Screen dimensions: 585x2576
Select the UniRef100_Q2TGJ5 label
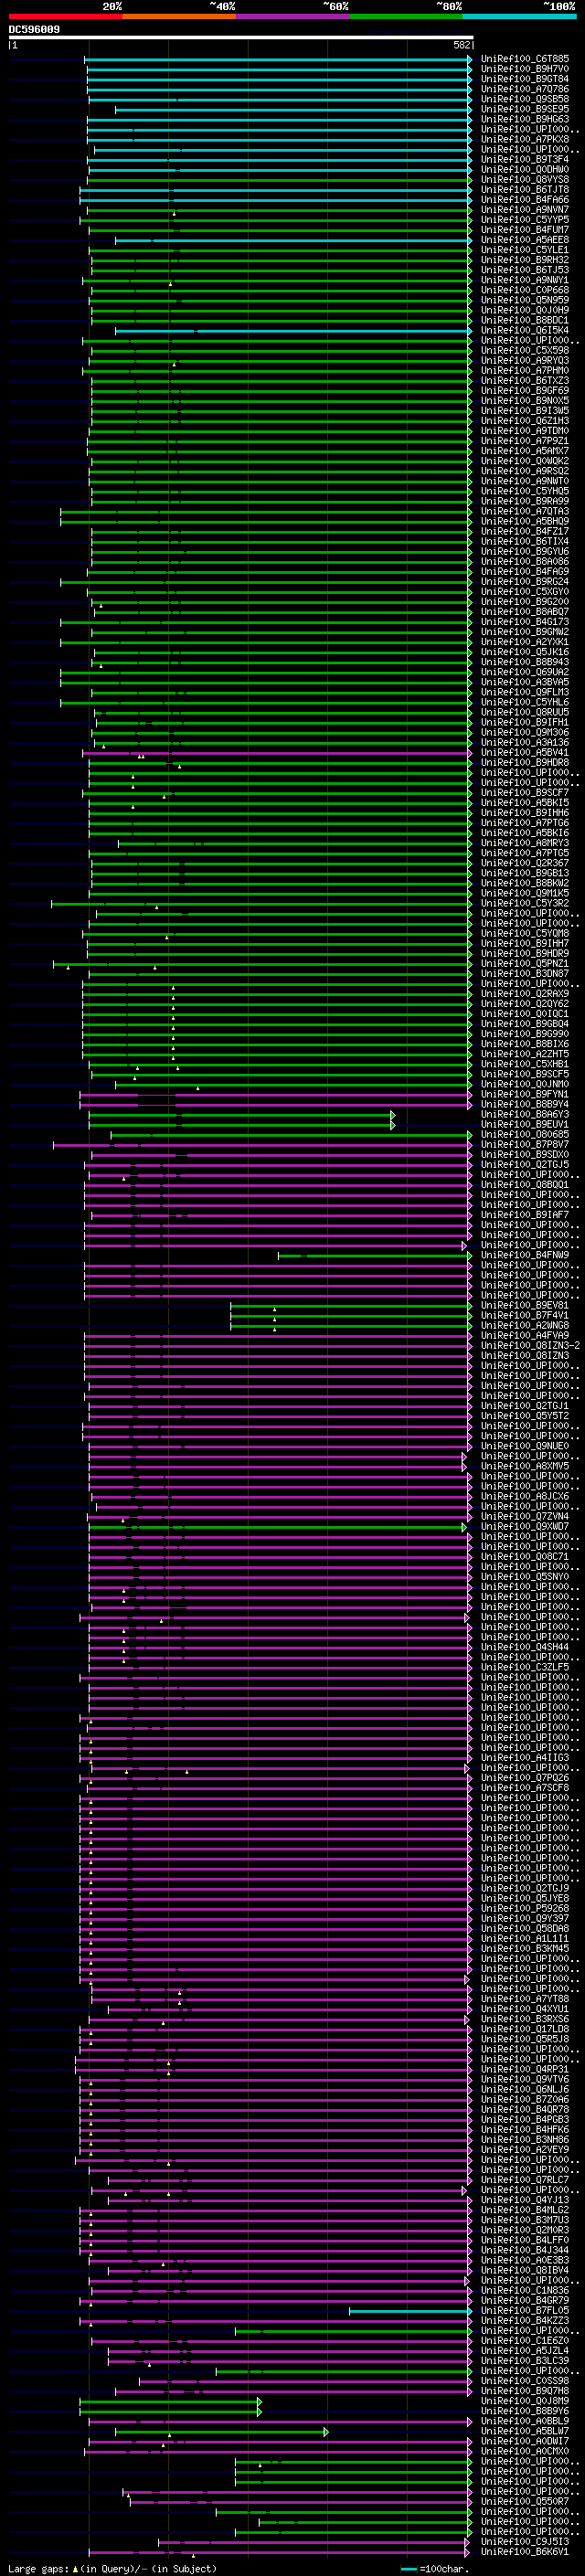pos(525,1165)
